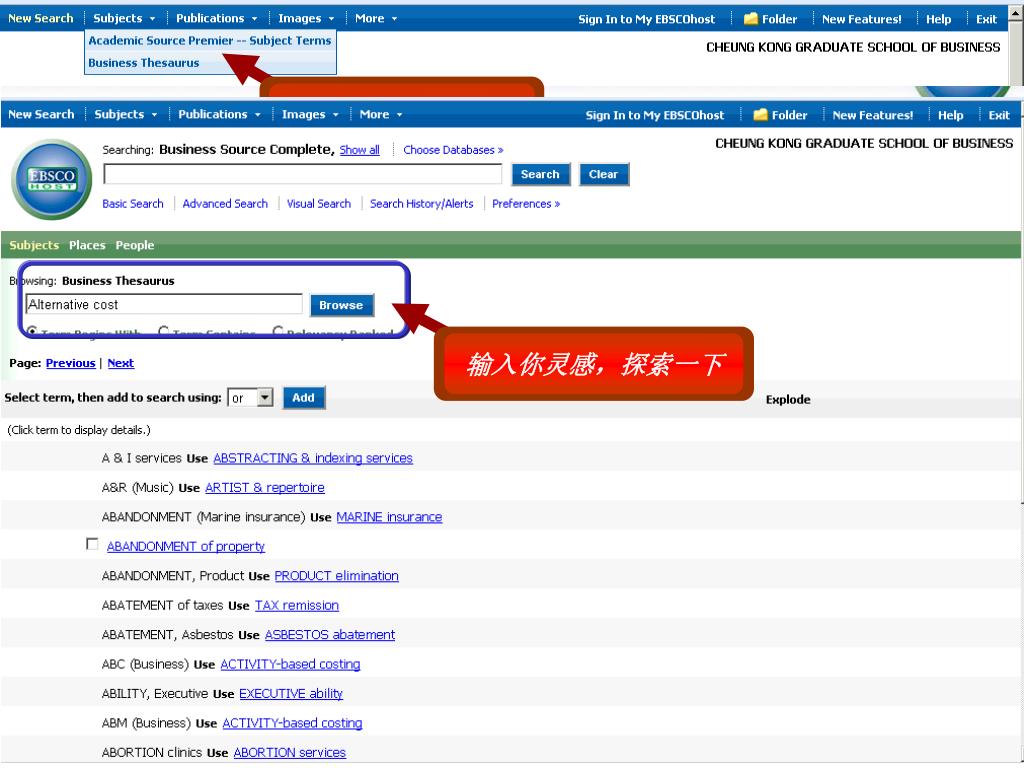Collapse the open Subjects menu in upper bar
Image resolution: width=1024 pixels, height=768 pixels.
pos(124,18)
